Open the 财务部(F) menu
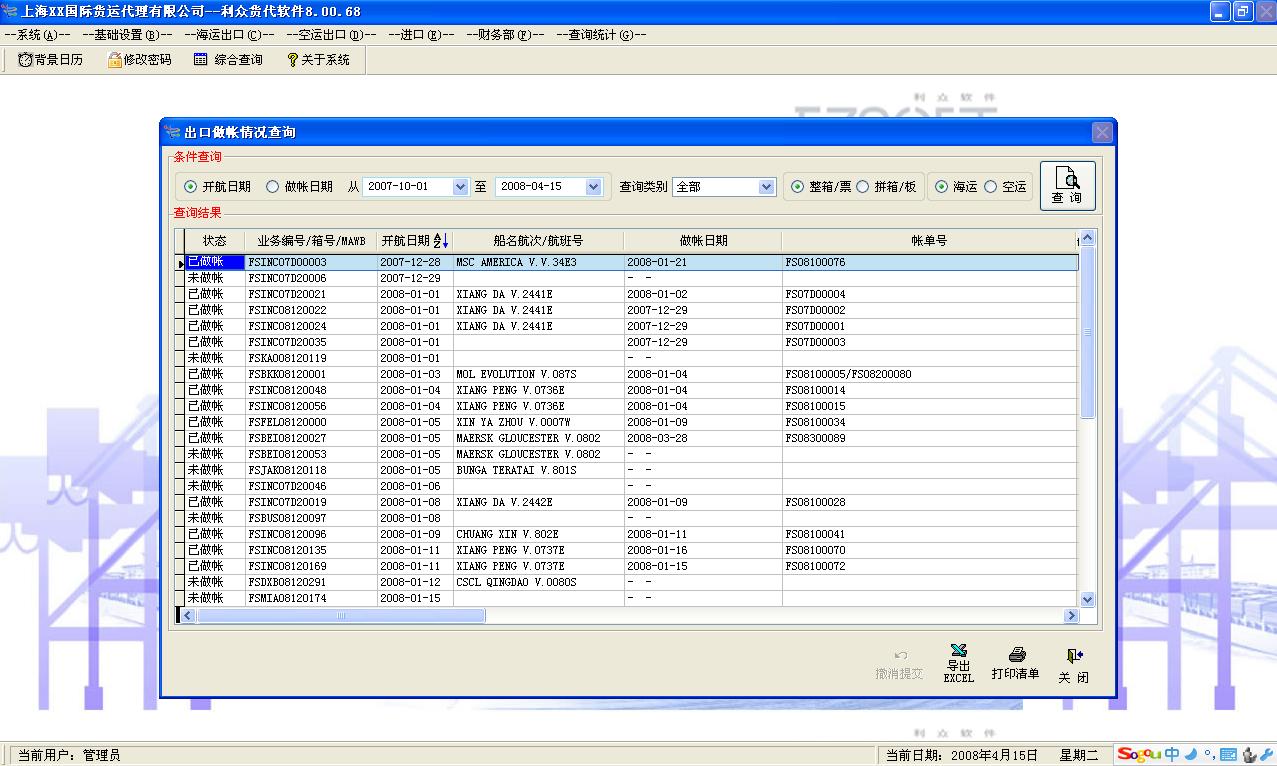Screen dimensions: 1277x766 (x=505, y=34)
